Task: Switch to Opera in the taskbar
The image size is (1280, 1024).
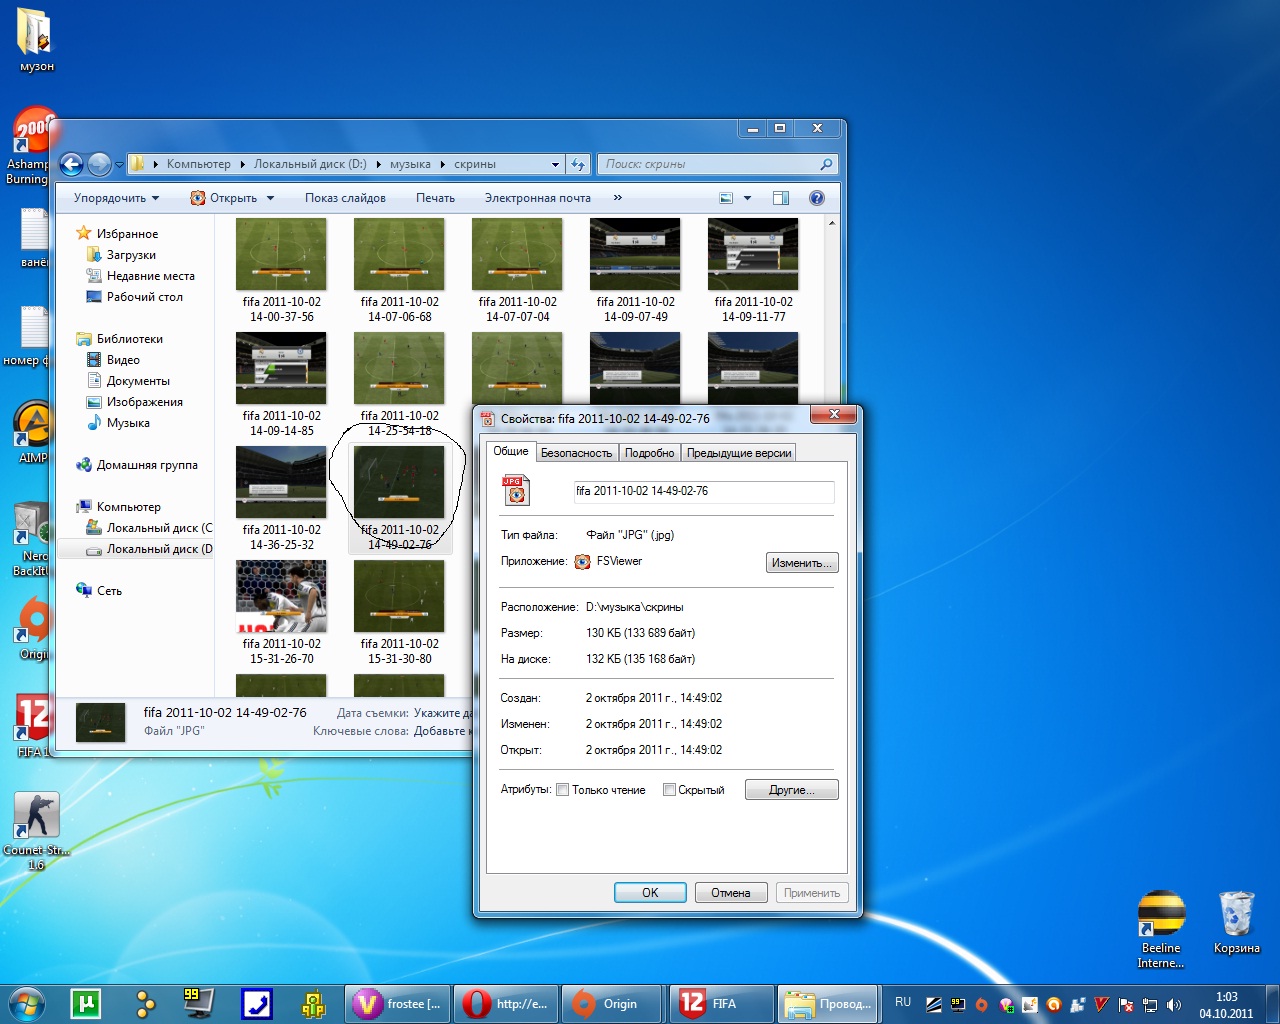Action: pos(506,1003)
